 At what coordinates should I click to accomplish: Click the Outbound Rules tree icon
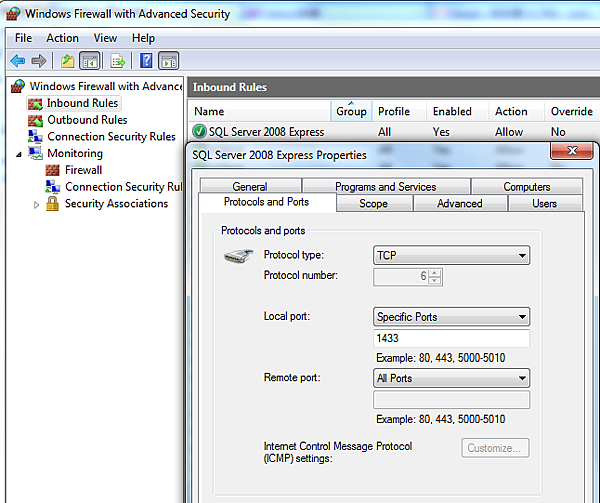pos(35,120)
